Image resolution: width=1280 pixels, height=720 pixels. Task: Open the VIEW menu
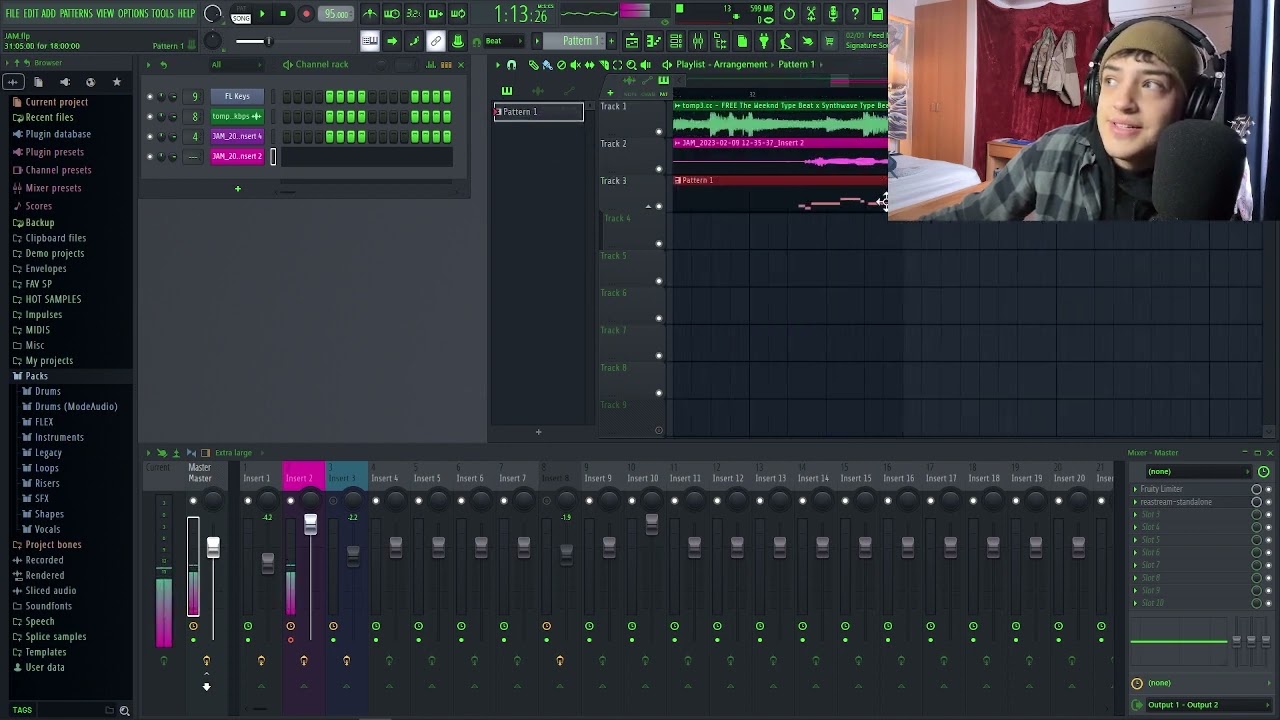point(105,13)
